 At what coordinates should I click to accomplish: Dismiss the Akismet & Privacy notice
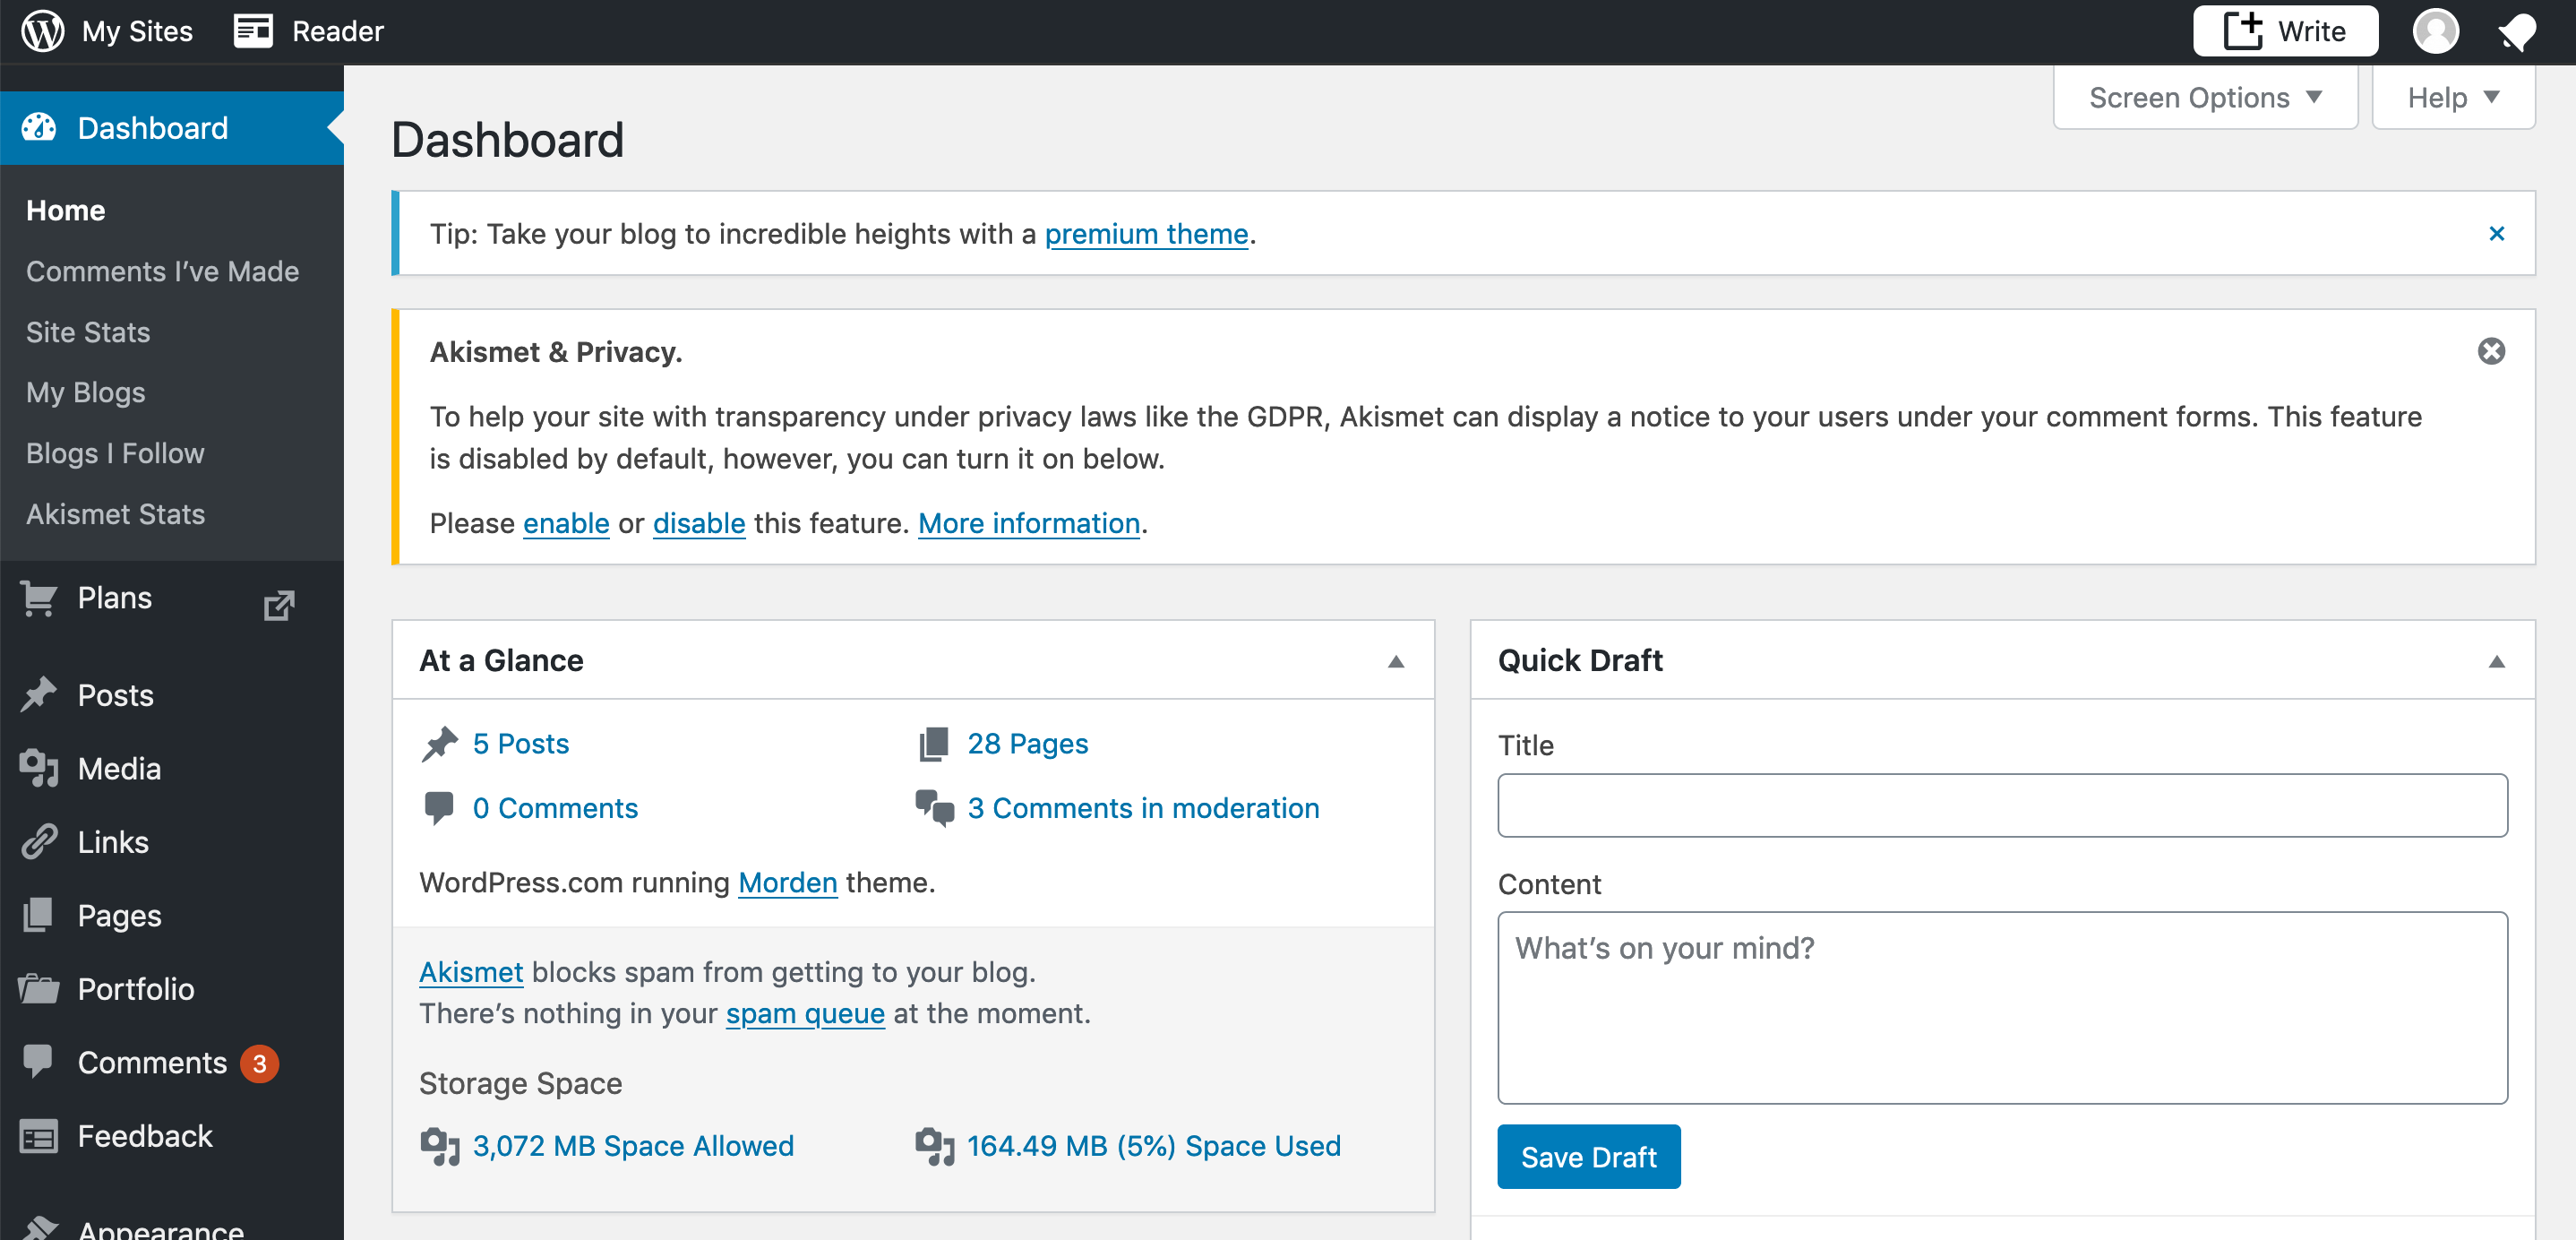point(2491,351)
